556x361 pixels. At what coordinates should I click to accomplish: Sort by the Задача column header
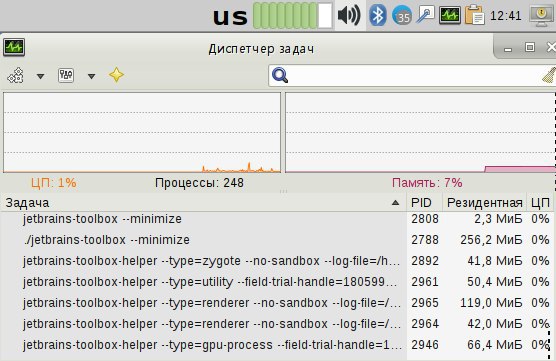[x=203, y=203]
